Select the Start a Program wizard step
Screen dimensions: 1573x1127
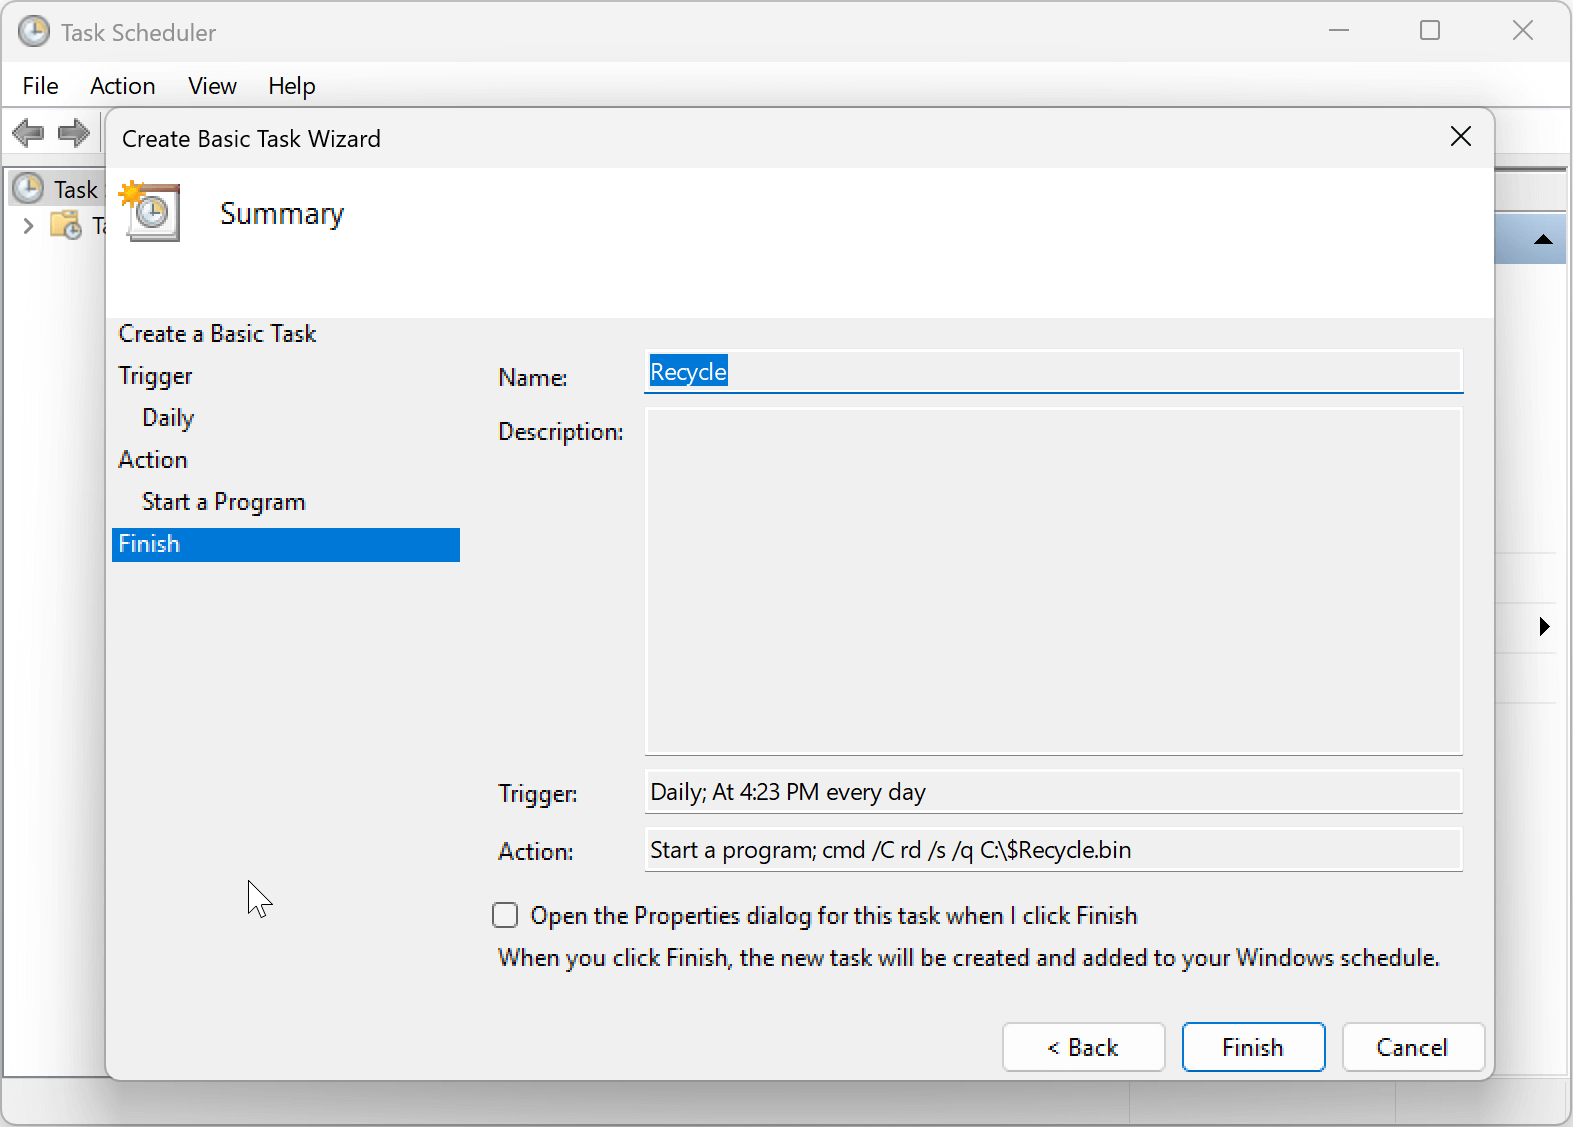[223, 502]
